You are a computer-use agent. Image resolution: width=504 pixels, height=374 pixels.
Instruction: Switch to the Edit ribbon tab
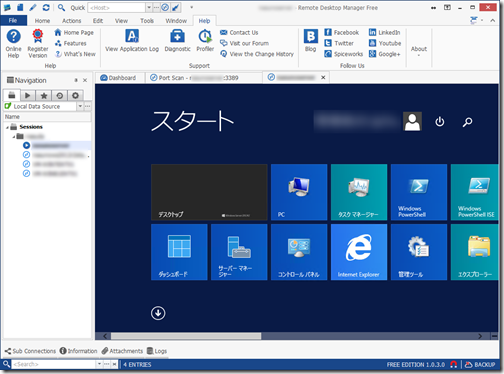click(x=98, y=21)
